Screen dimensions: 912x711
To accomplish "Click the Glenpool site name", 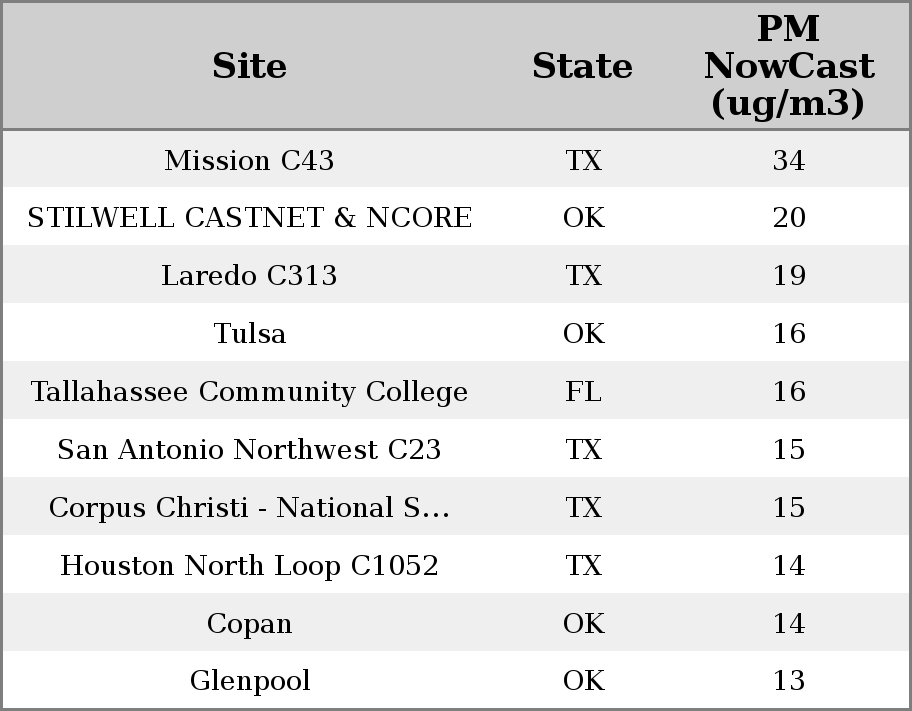I will [249, 681].
